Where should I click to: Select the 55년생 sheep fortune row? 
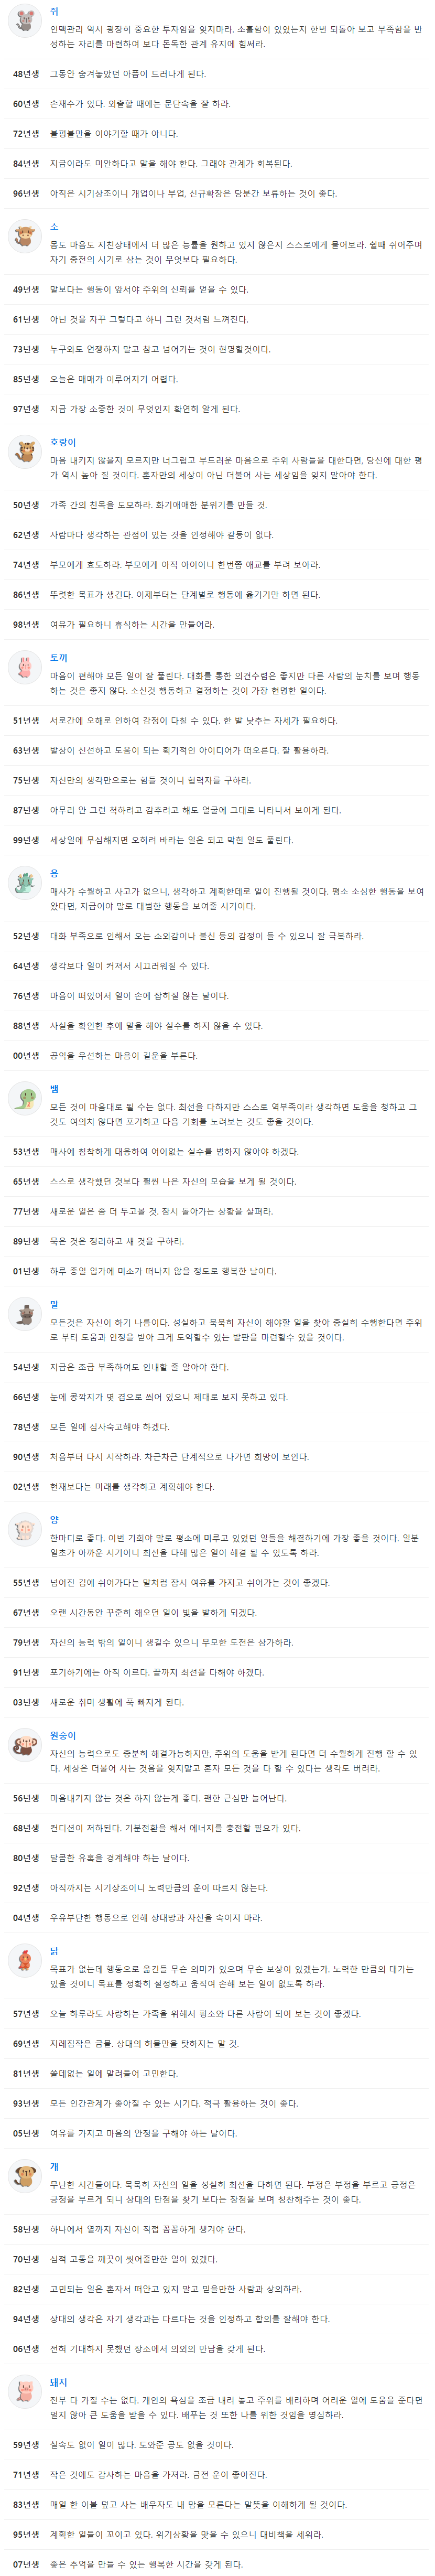pos(217,1583)
